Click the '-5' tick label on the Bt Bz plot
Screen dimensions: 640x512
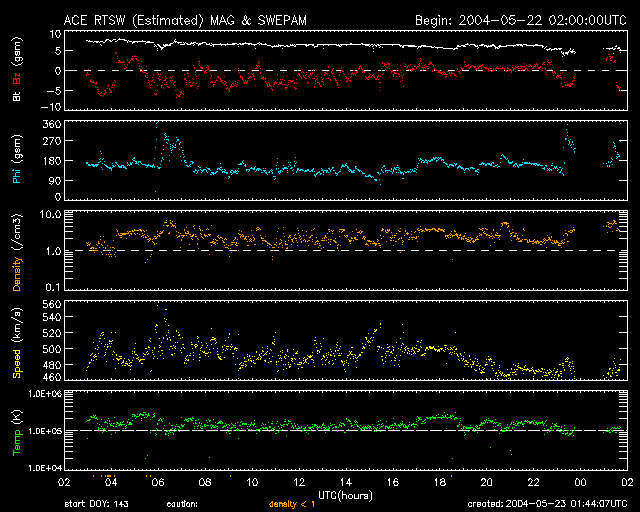tap(53, 90)
